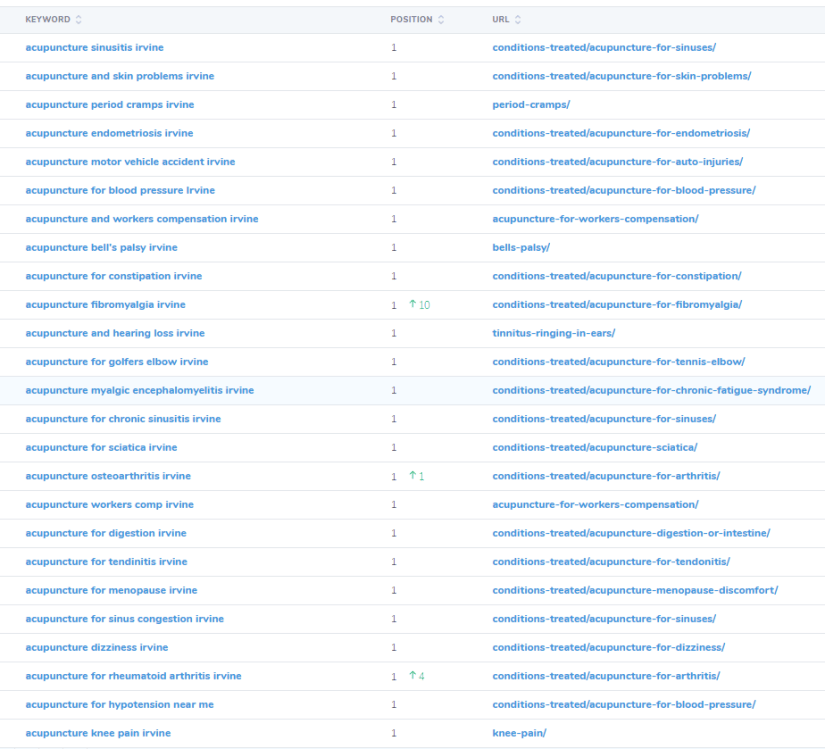Open keyword 'acupuncture fibromyalgia irvine'
Screen dimensions: 825x749
(105, 305)
